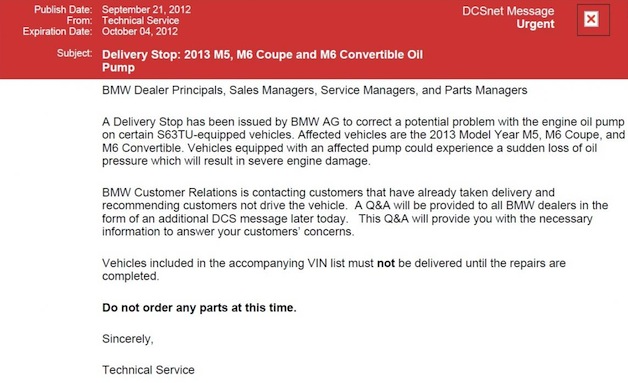Click the 'Expiration Date:' label

57,31
